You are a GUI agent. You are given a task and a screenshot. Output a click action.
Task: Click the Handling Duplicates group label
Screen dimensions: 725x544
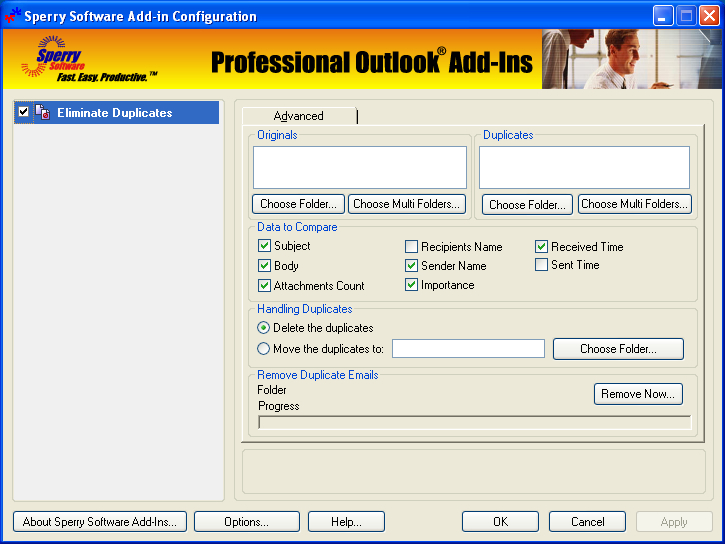(x=305, y=309)
